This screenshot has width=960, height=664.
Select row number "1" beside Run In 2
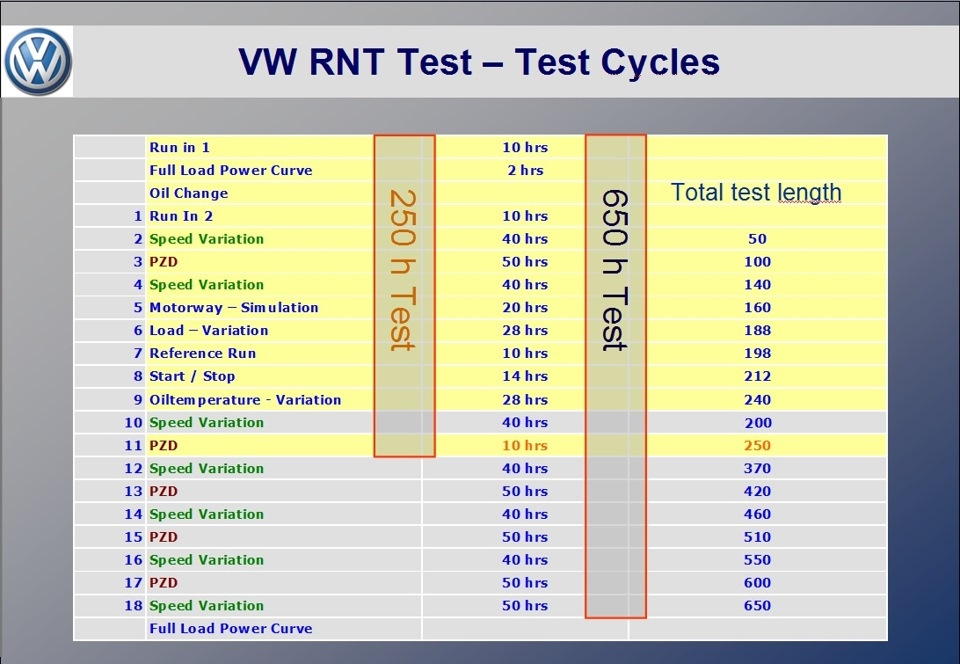tap(138, 216)
